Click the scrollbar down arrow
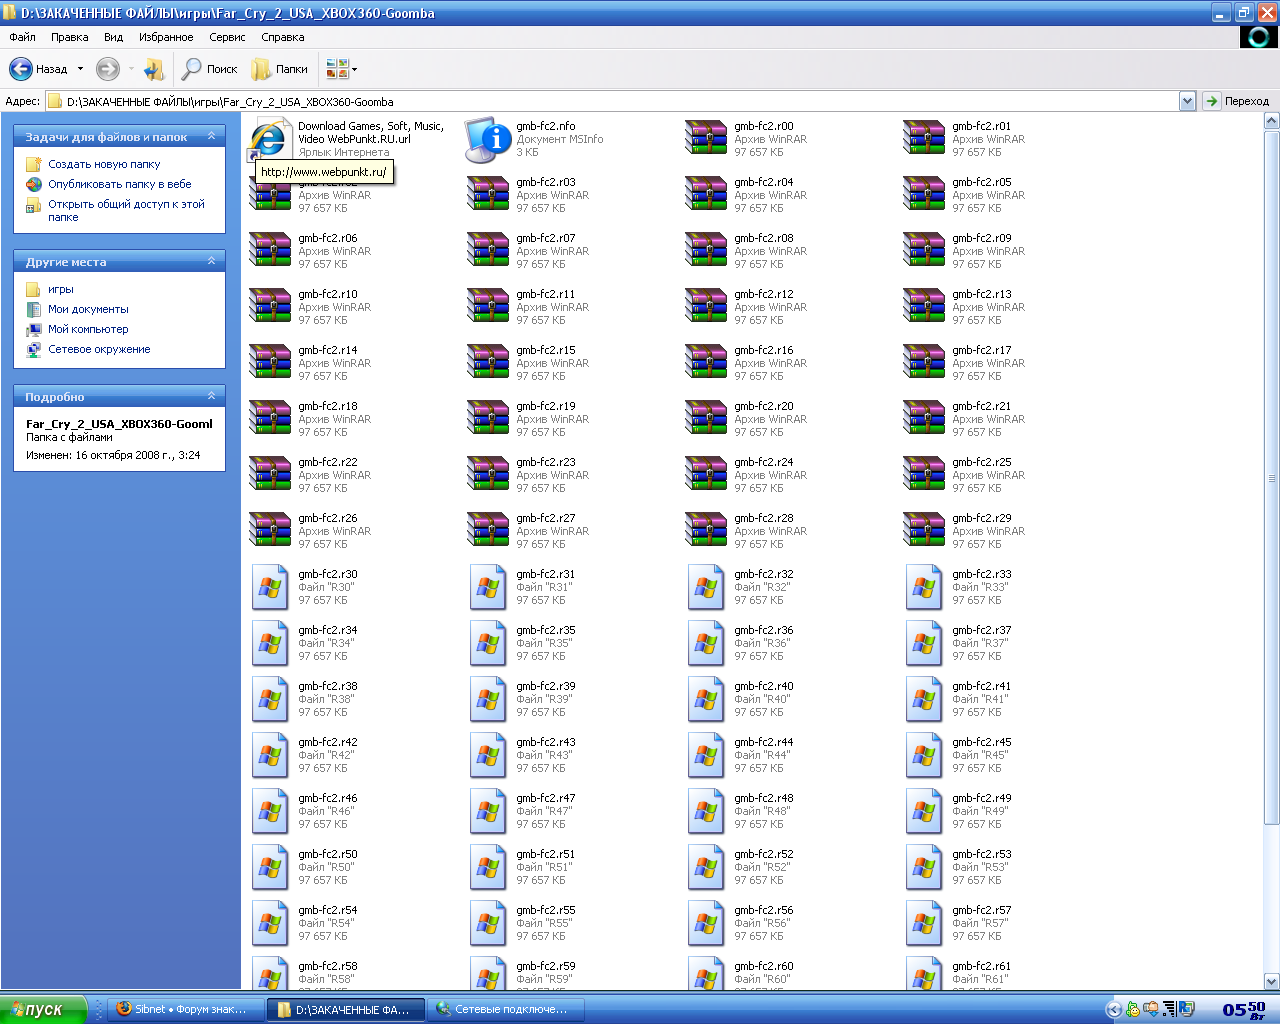Image resolution: width=1280 pixels, height=1024 pixels. (1272, 982)
